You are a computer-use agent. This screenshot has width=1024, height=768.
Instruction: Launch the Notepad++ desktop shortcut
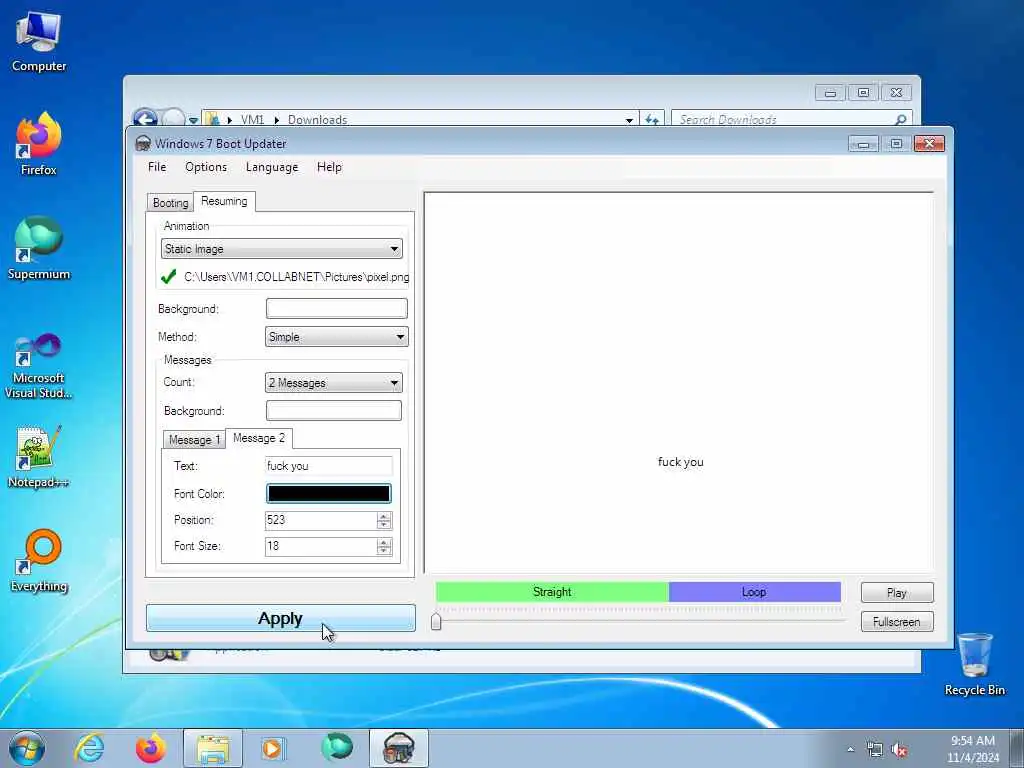(x=39, y=457)
